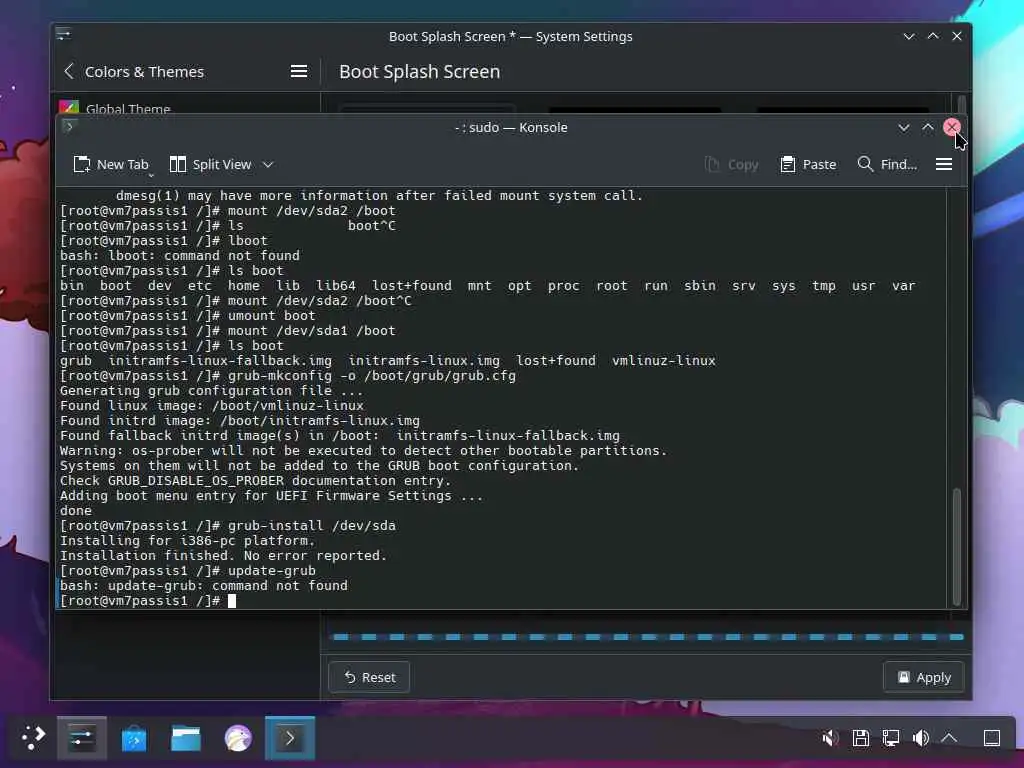Minimize the Konsole window
The height and width of the screenshot is (768, 1024).
(x=904, y=127)
